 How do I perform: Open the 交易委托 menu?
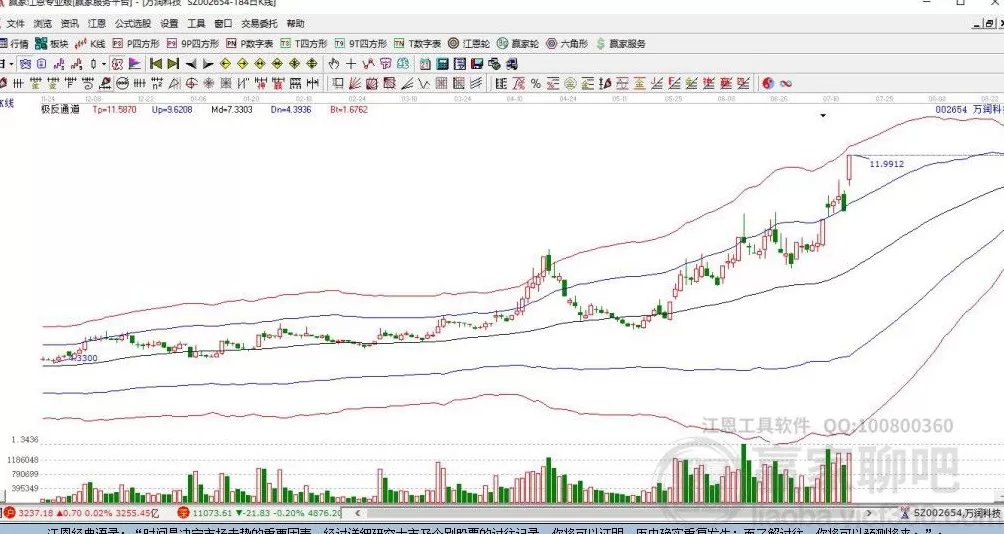(258, 23)
